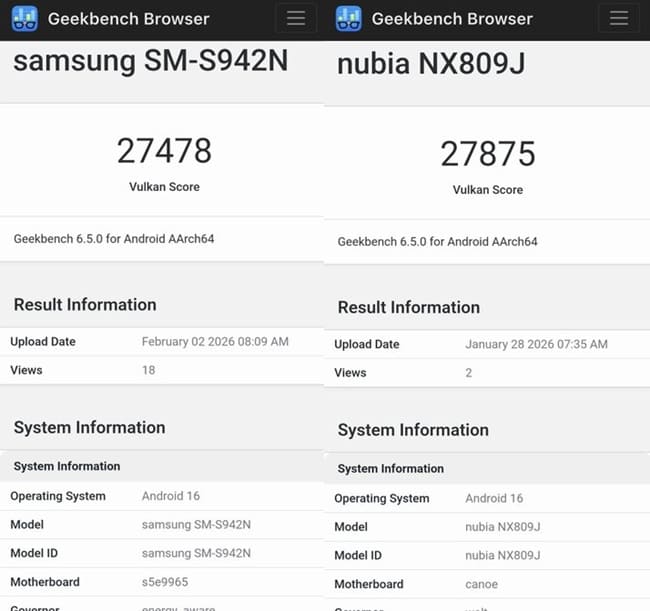Click the left 'Geekbench Browser' brand link
The height and width of the screenshot is (611, 650).
click(128, 19)
